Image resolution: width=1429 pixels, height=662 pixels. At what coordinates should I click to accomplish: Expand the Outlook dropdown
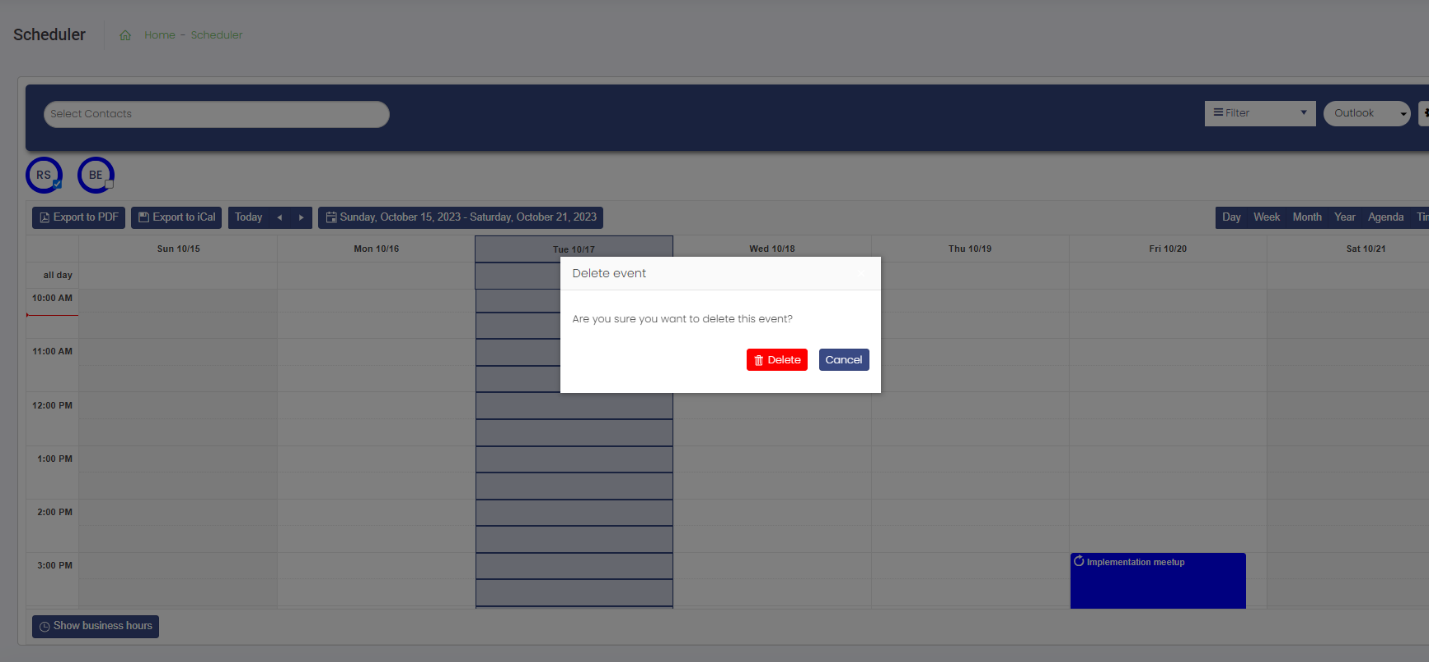coord(1366,113)
